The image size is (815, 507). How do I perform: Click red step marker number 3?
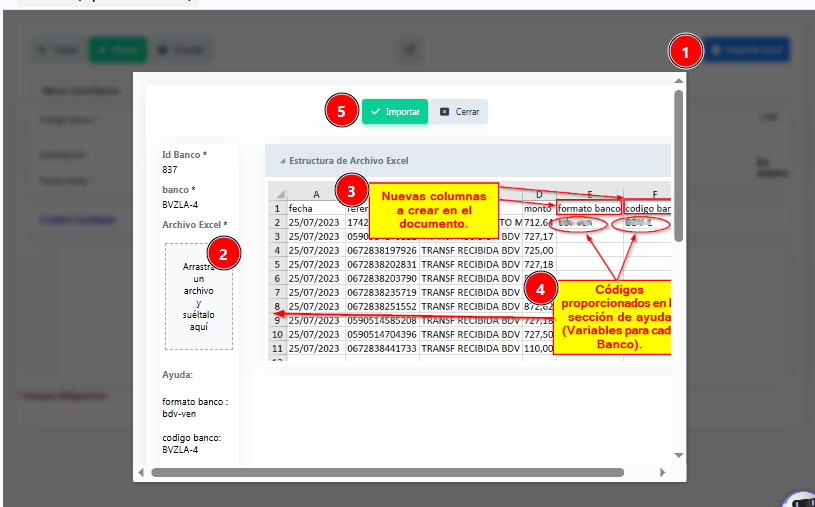pos(348,188)
